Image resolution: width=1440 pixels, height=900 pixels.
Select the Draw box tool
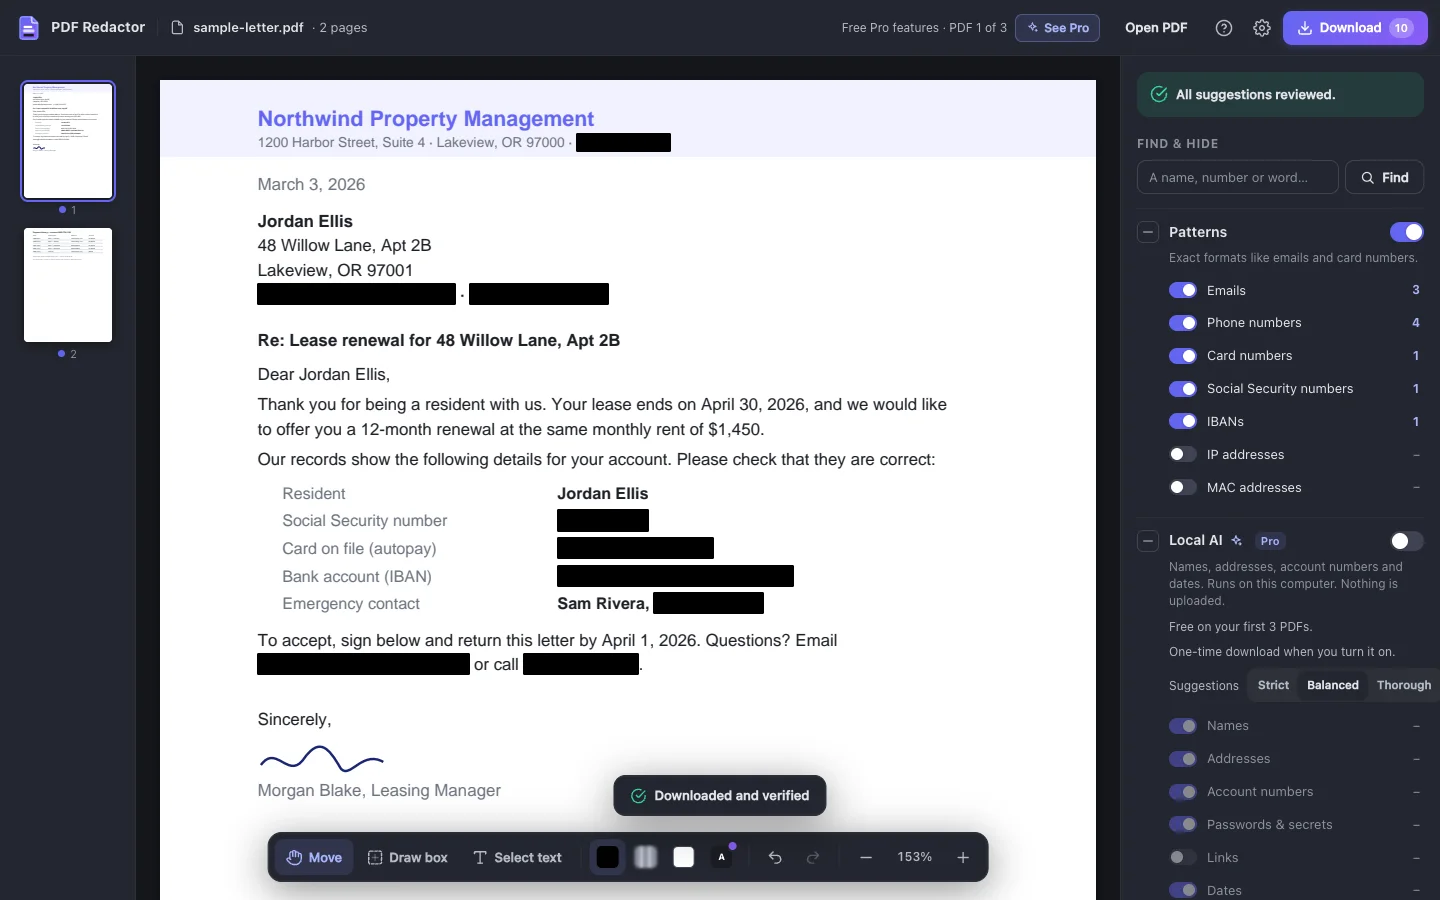click(x=407, y=858)
